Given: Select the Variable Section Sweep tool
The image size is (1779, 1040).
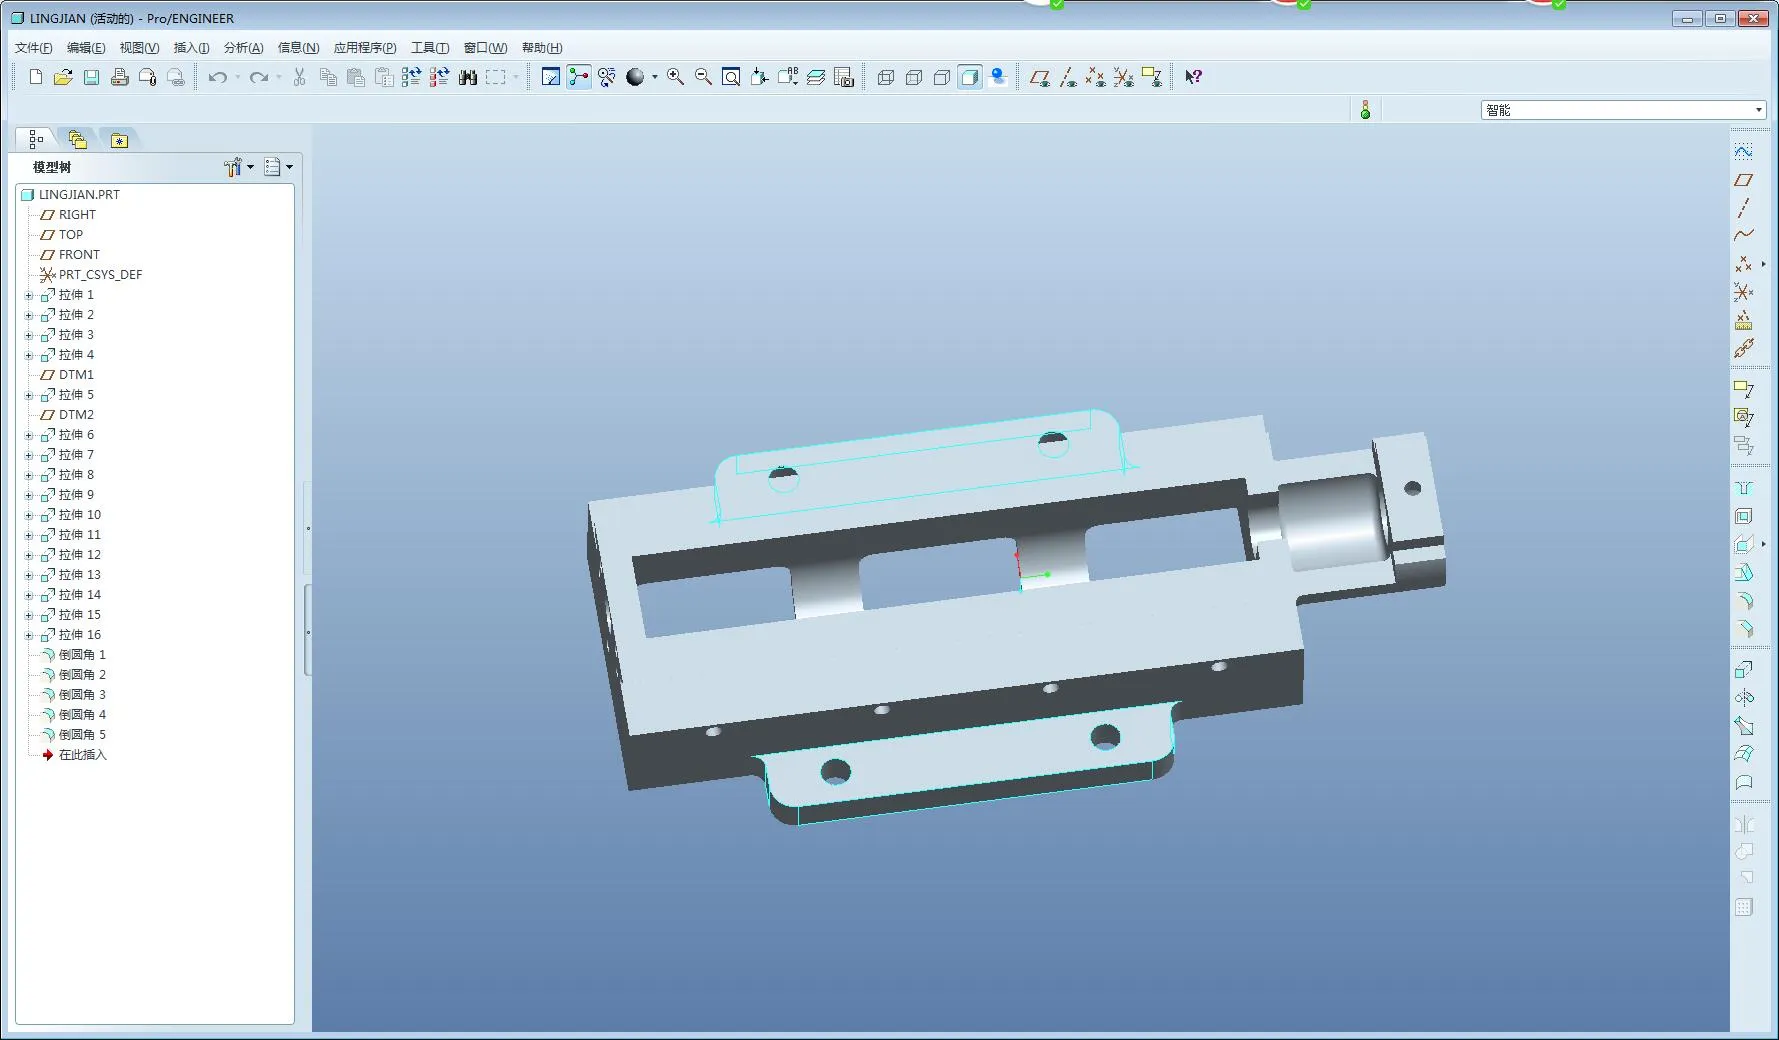Looking at the screenshot, I should point(1743,725).
